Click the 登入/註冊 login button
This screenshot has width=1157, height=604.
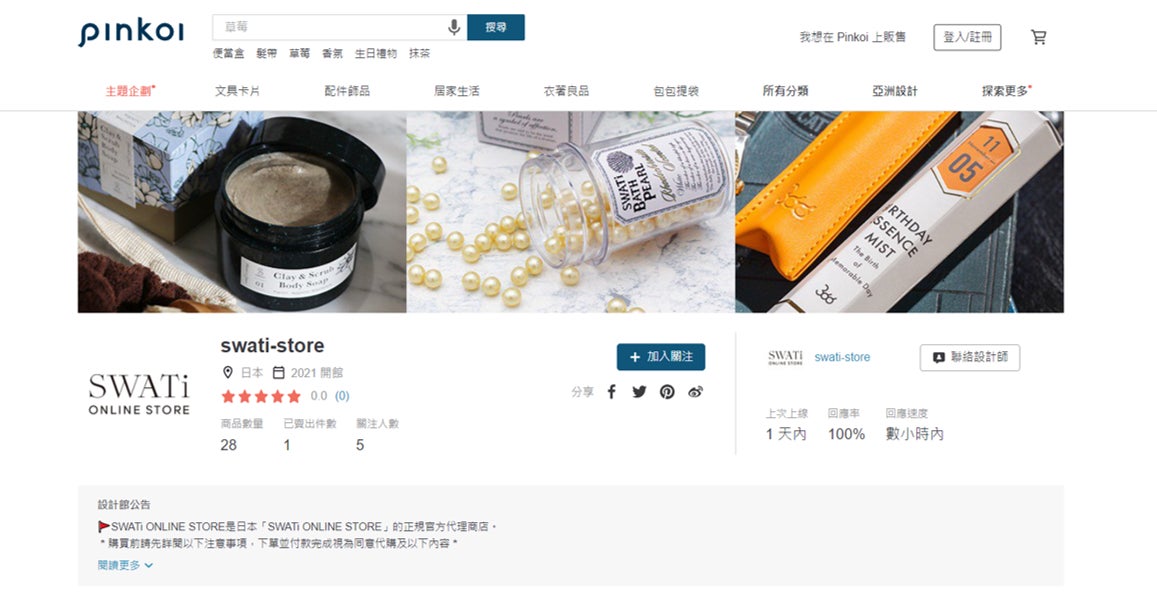pos(967,37)
